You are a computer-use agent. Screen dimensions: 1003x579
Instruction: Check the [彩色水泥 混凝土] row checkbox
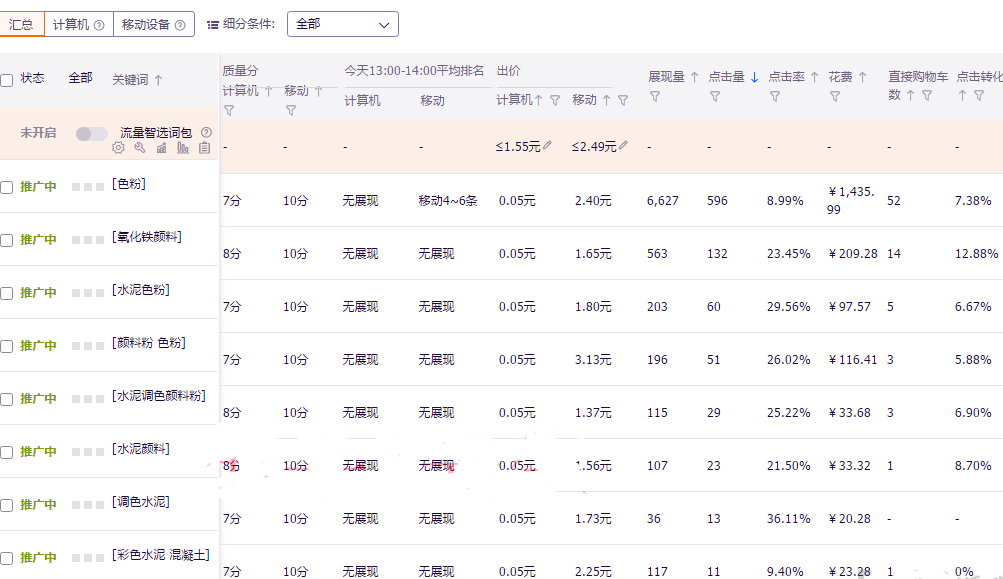(x=6, y=559)
